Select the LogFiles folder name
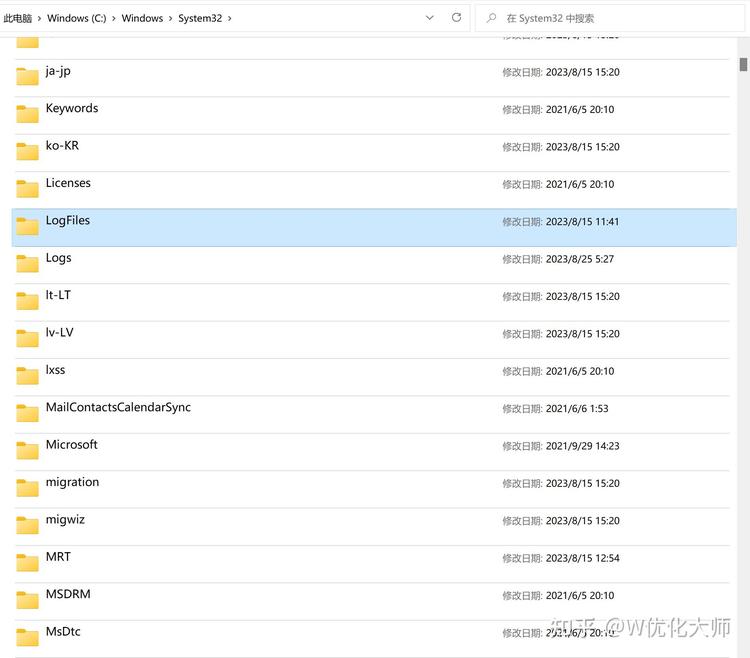 click(67, 220)
